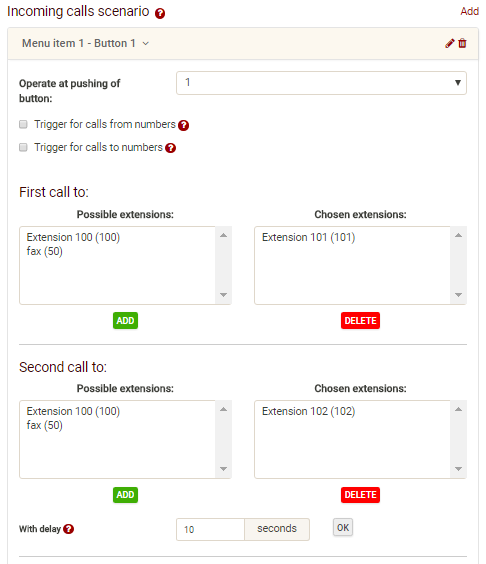
Task: Click up arrow of First call possible extensions list
Action: 223,236
